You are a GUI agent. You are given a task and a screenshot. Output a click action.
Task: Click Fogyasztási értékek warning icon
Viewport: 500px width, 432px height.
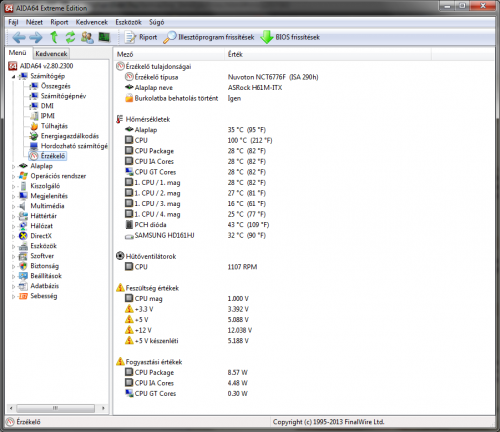(120, 362)
